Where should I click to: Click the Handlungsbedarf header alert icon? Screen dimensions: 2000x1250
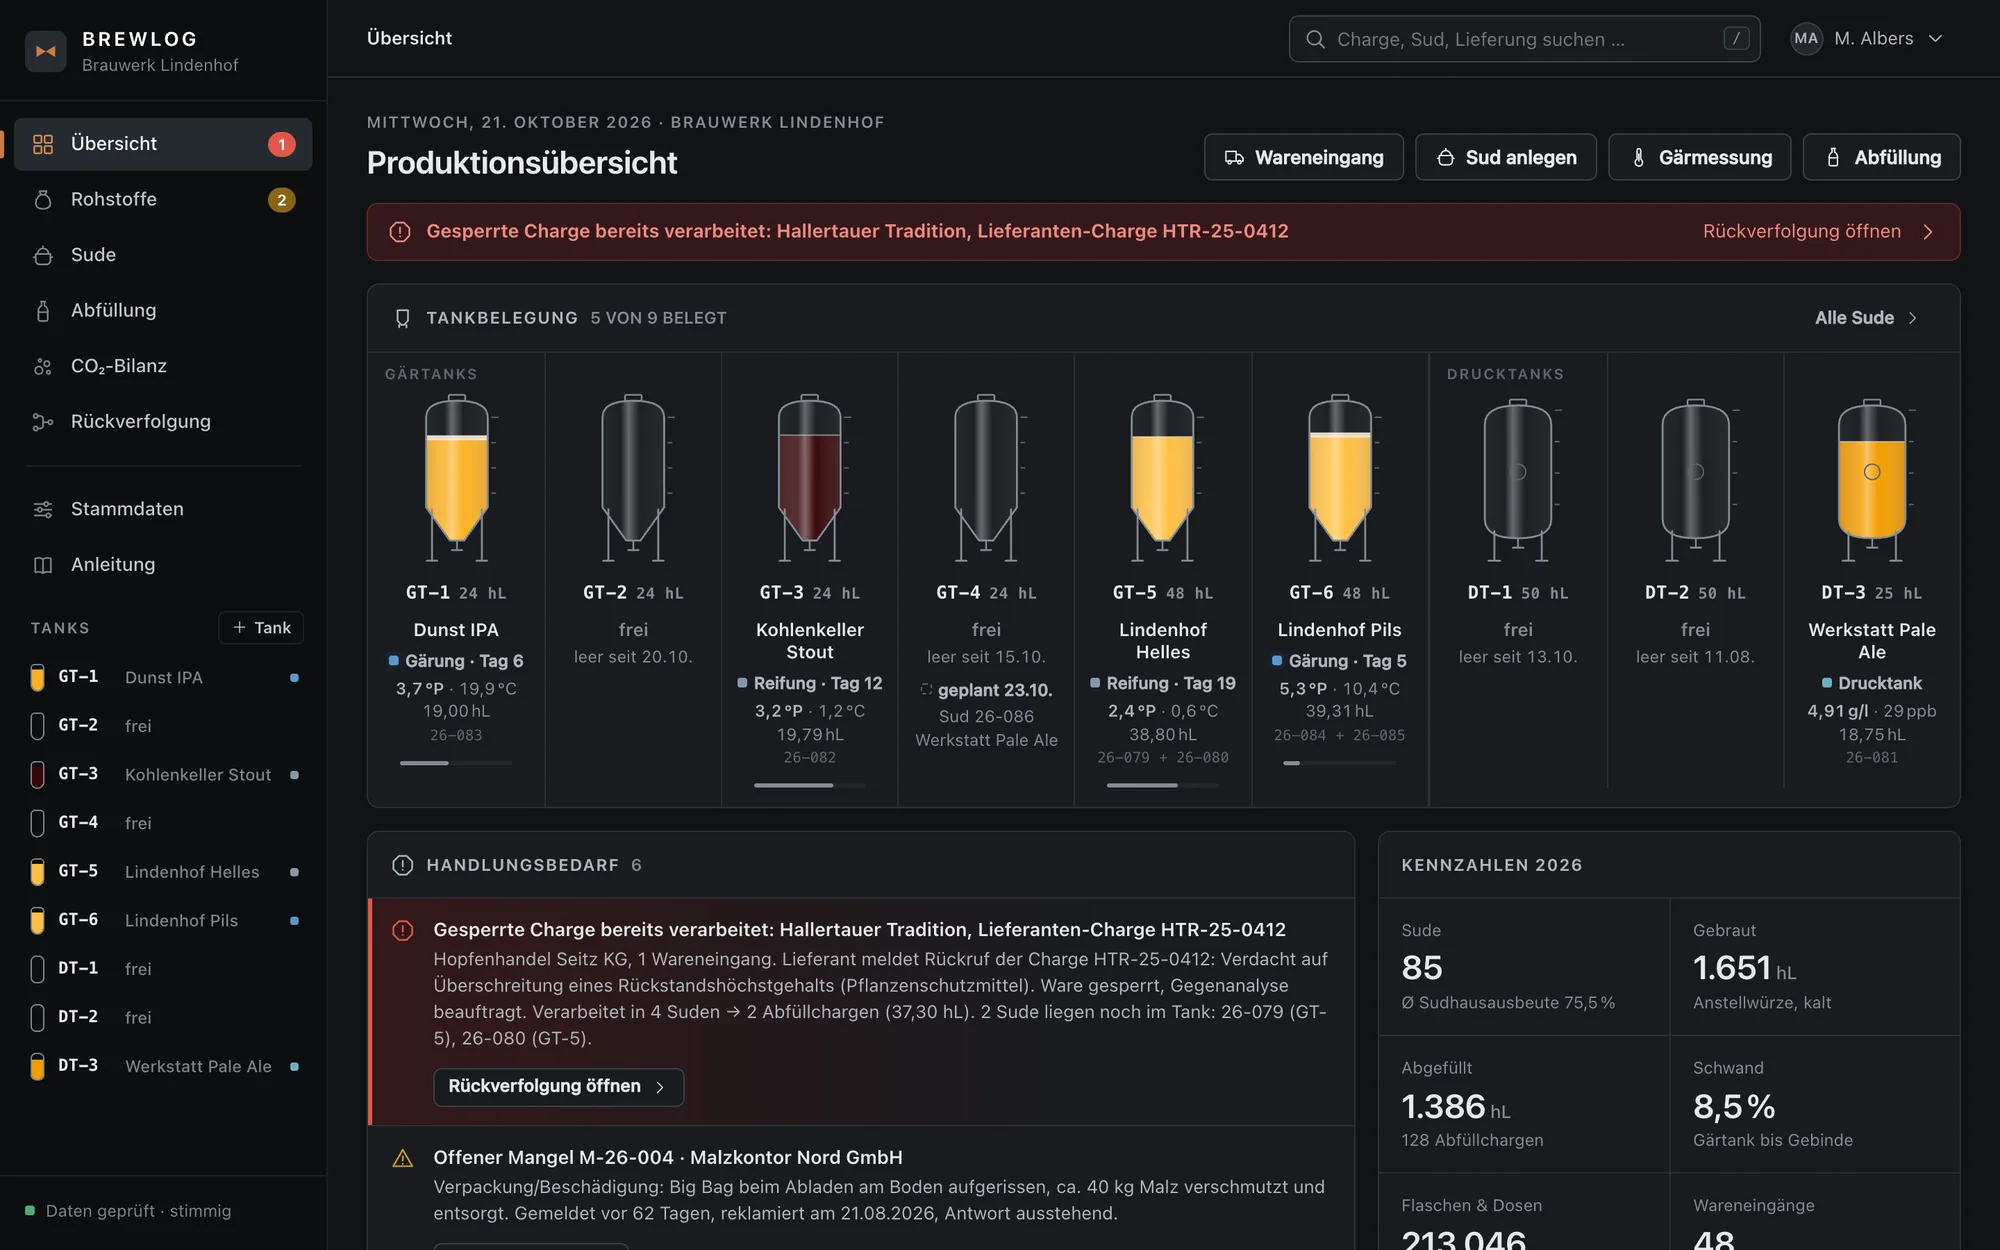403,865
